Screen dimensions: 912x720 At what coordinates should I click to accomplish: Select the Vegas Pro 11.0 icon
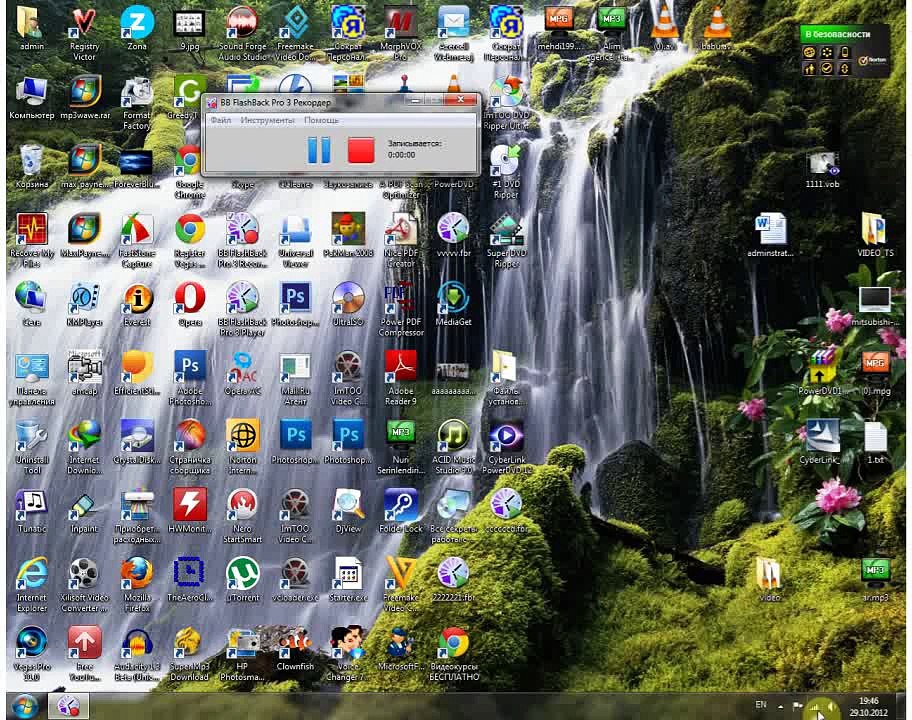click(x=31, y=654)
